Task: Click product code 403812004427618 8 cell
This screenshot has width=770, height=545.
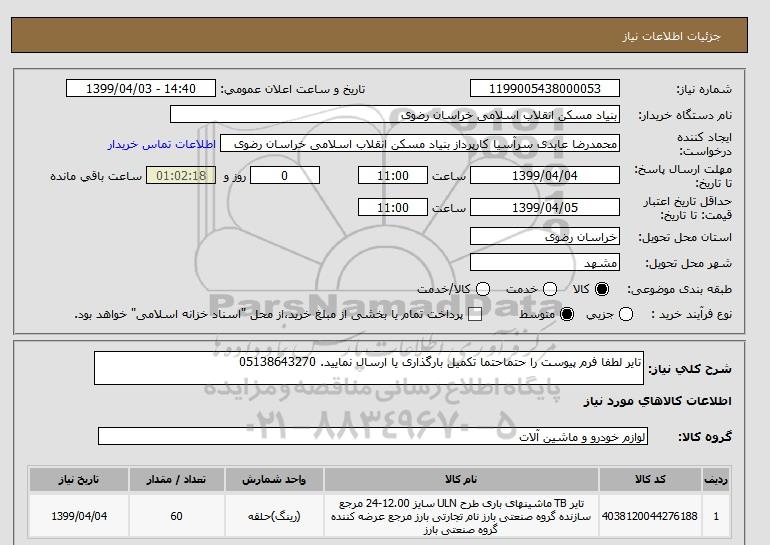Action: click(650, 517)
